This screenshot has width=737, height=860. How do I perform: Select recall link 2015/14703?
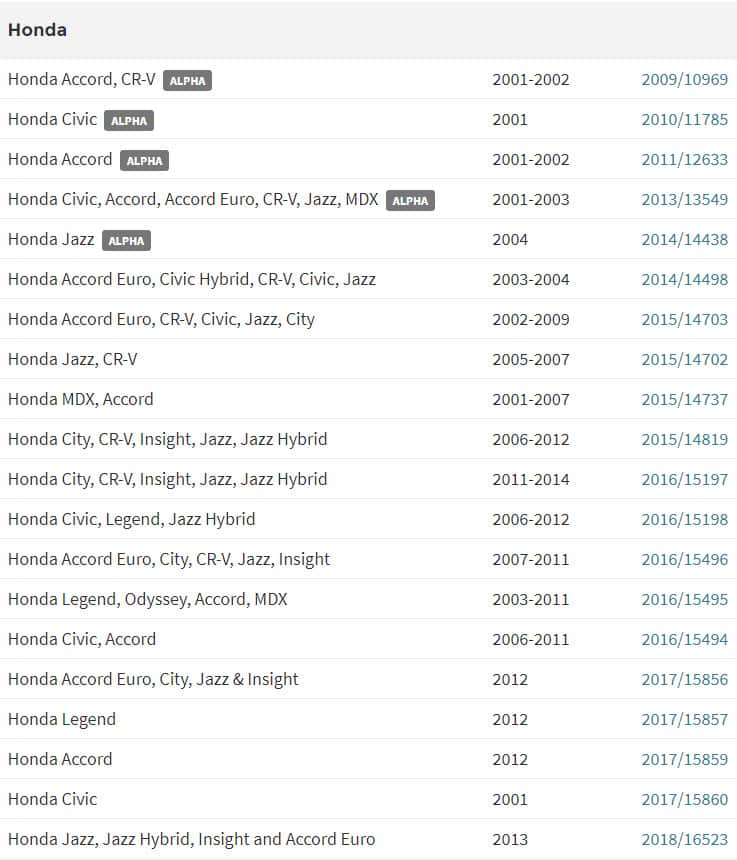pos(684,320)
